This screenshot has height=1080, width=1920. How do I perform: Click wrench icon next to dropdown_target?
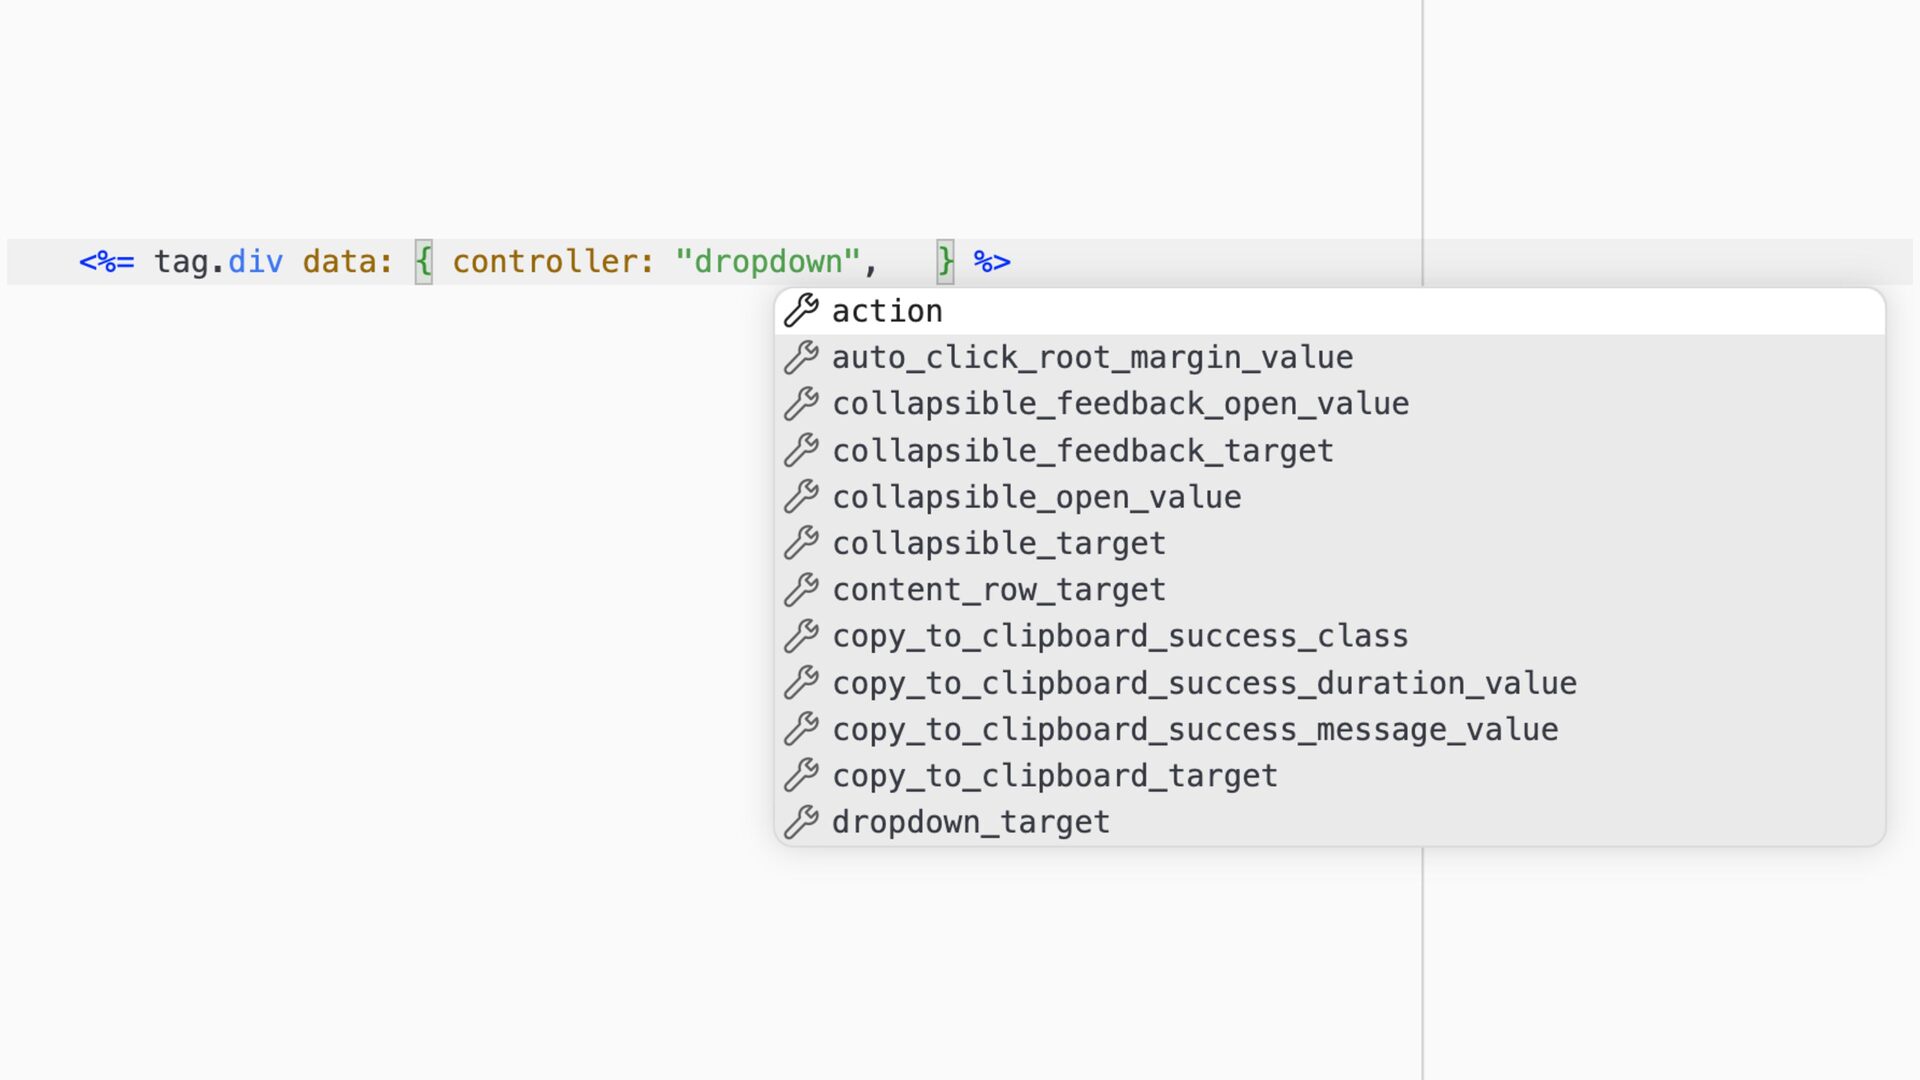coord(801,822)
